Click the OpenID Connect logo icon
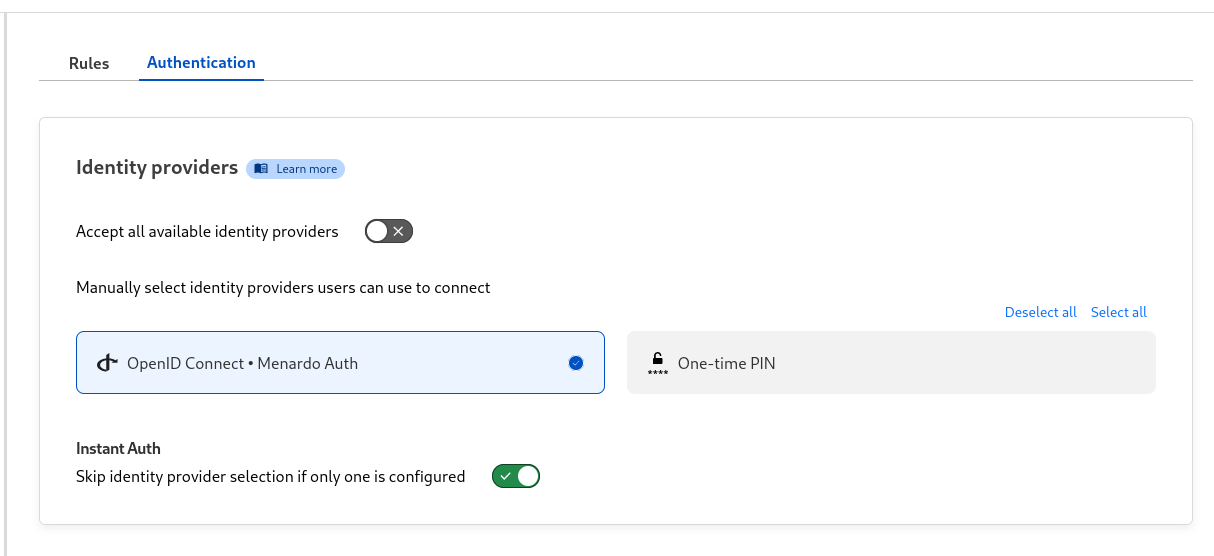The image size is (1214, 556). [107, 363]
